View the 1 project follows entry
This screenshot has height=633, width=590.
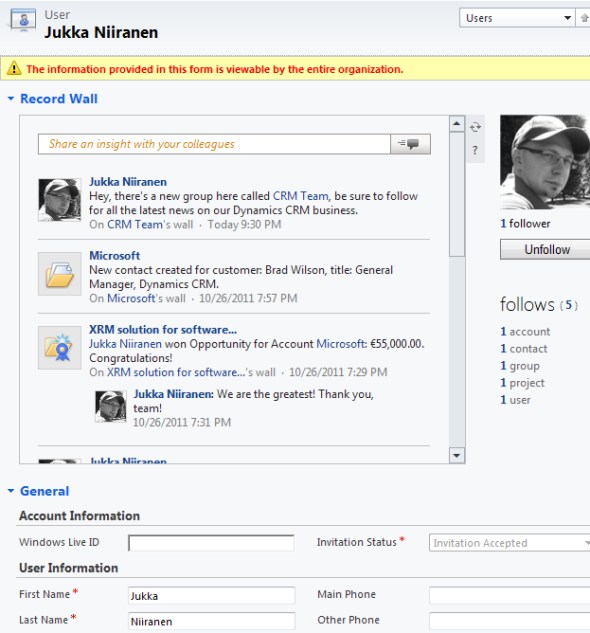(x=522, y=383)
